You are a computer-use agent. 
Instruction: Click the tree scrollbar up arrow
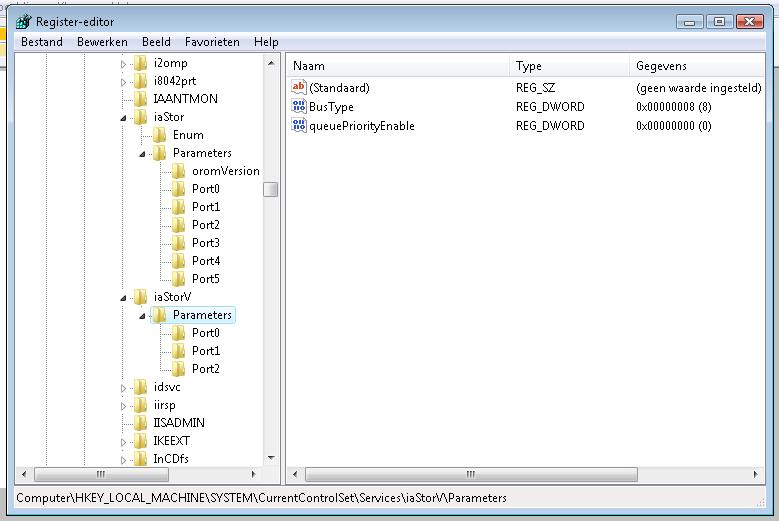[271, 63]
